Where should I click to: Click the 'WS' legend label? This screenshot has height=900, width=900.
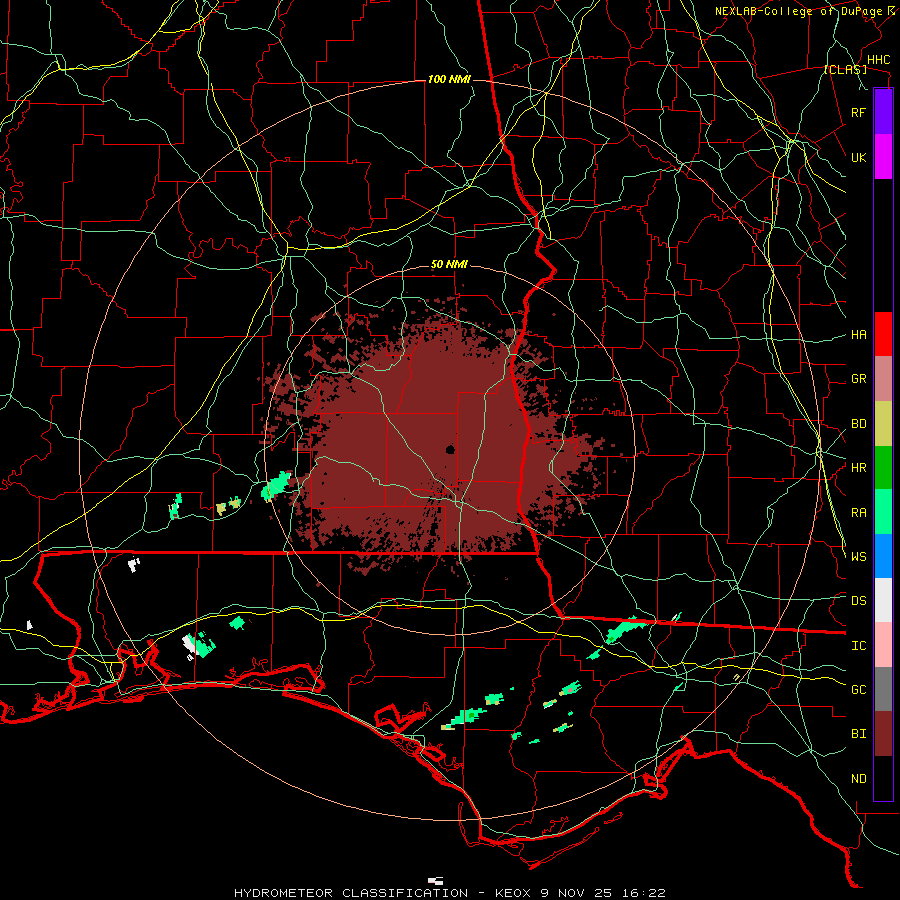point(858,557)
